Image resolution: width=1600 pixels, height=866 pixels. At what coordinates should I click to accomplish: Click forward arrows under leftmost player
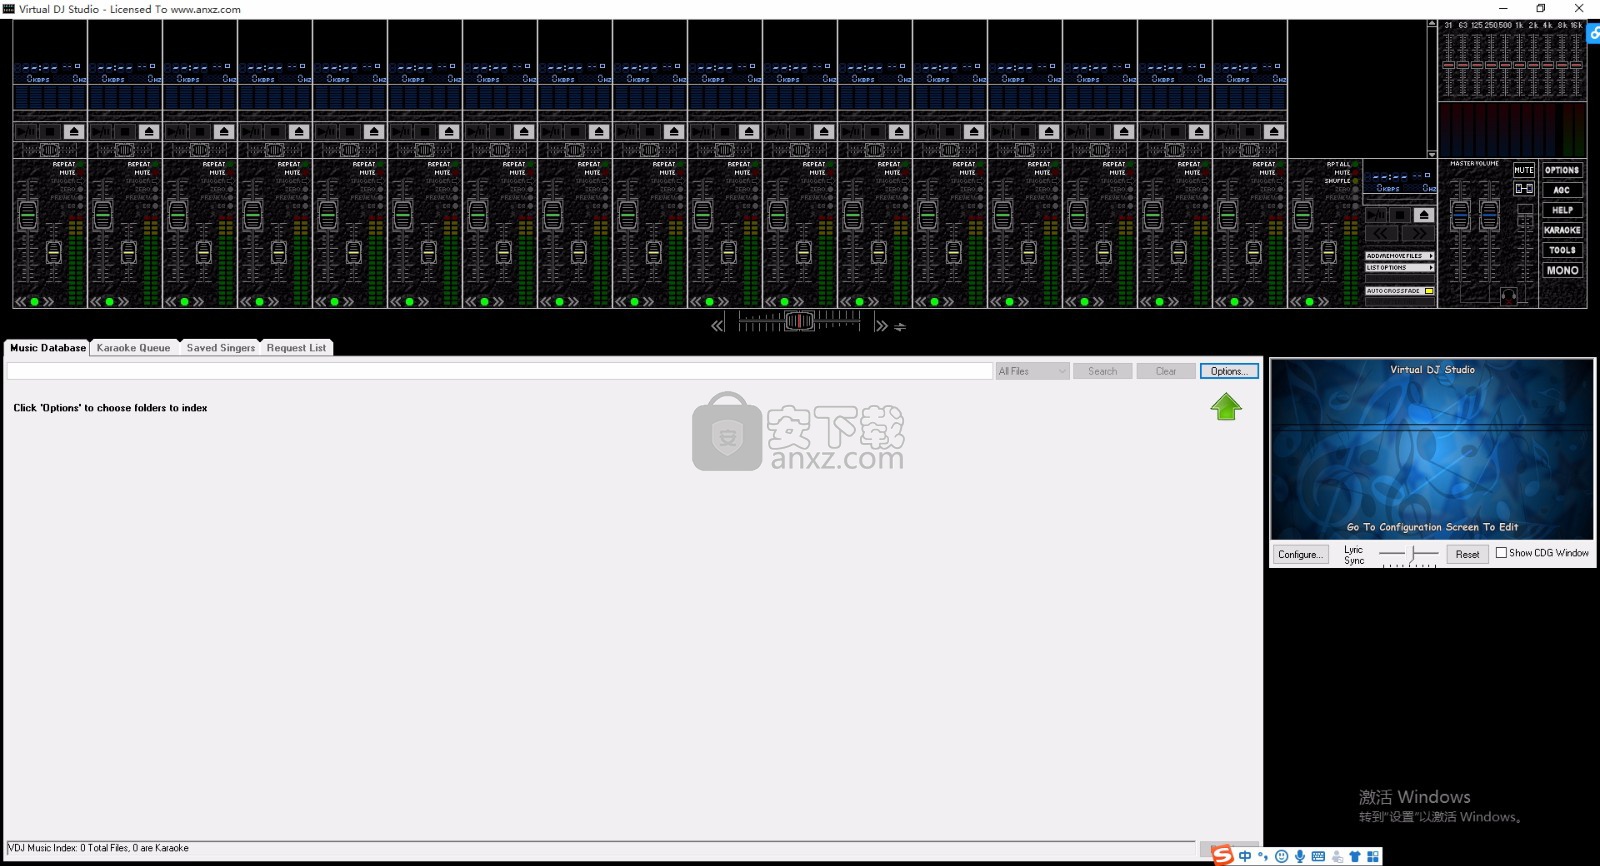pyautogui.click(x=48, y=301)
